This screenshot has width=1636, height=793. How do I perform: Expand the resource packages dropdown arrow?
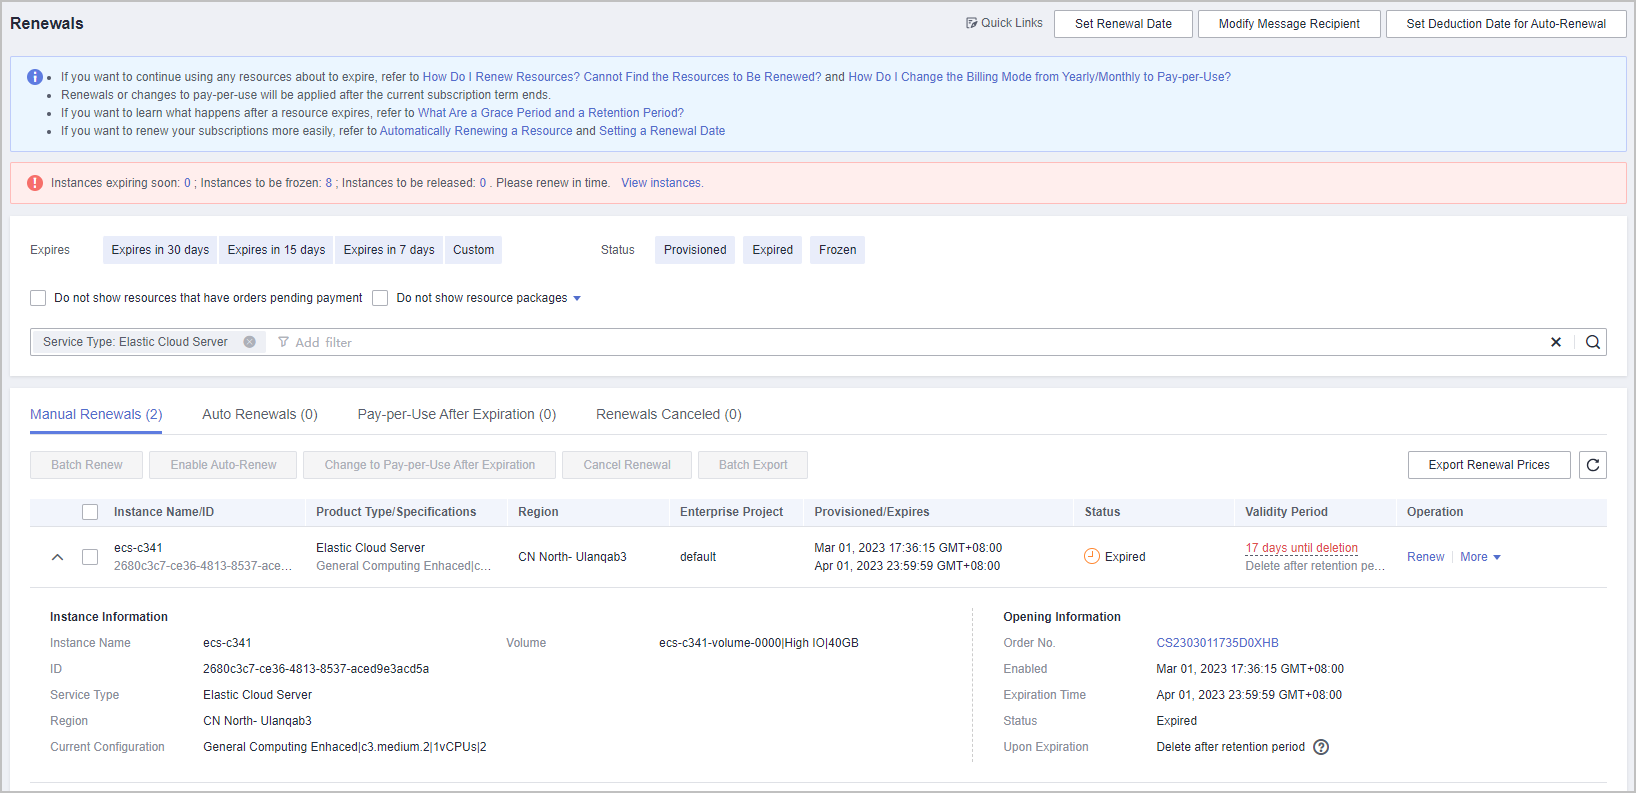coord(577,298)
